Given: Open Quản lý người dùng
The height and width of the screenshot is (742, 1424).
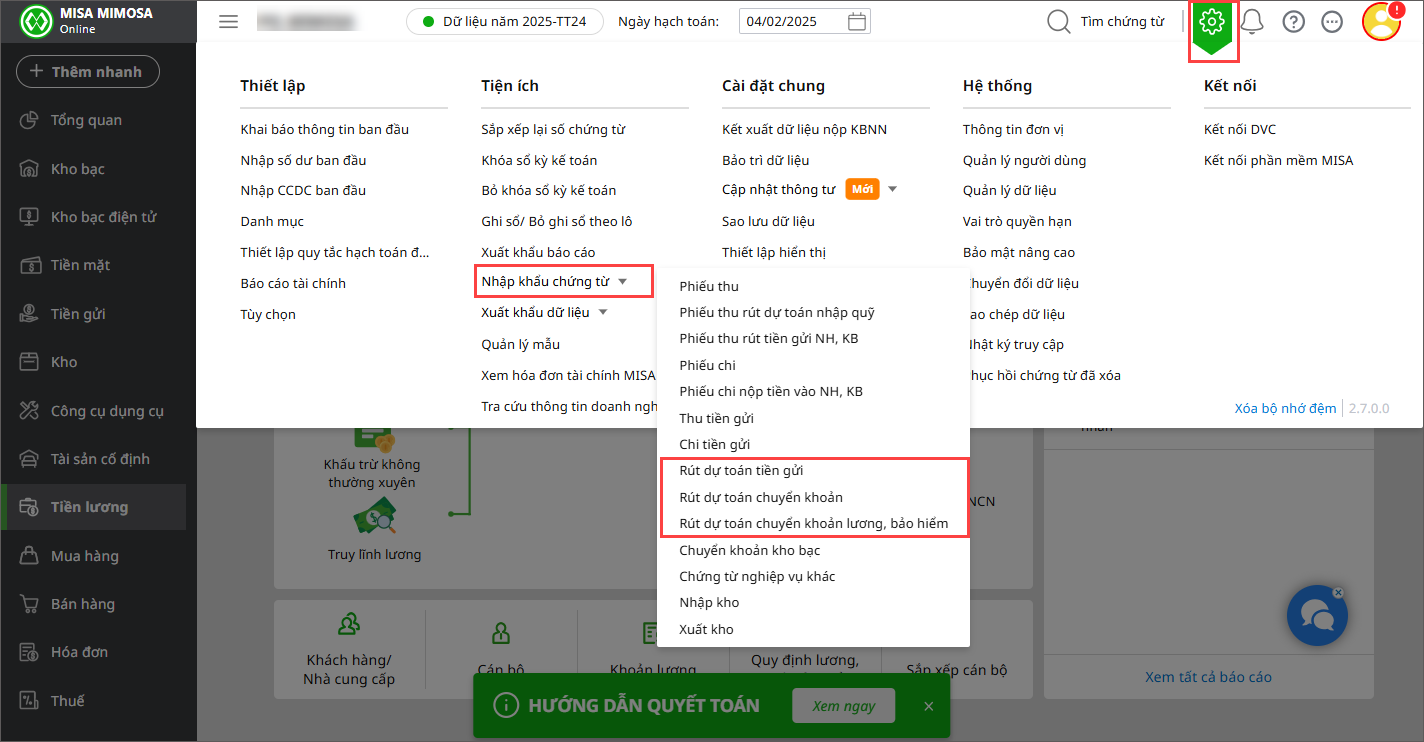Looking at the screenshot, I should pyautogui.click(x=1024, y=160).
